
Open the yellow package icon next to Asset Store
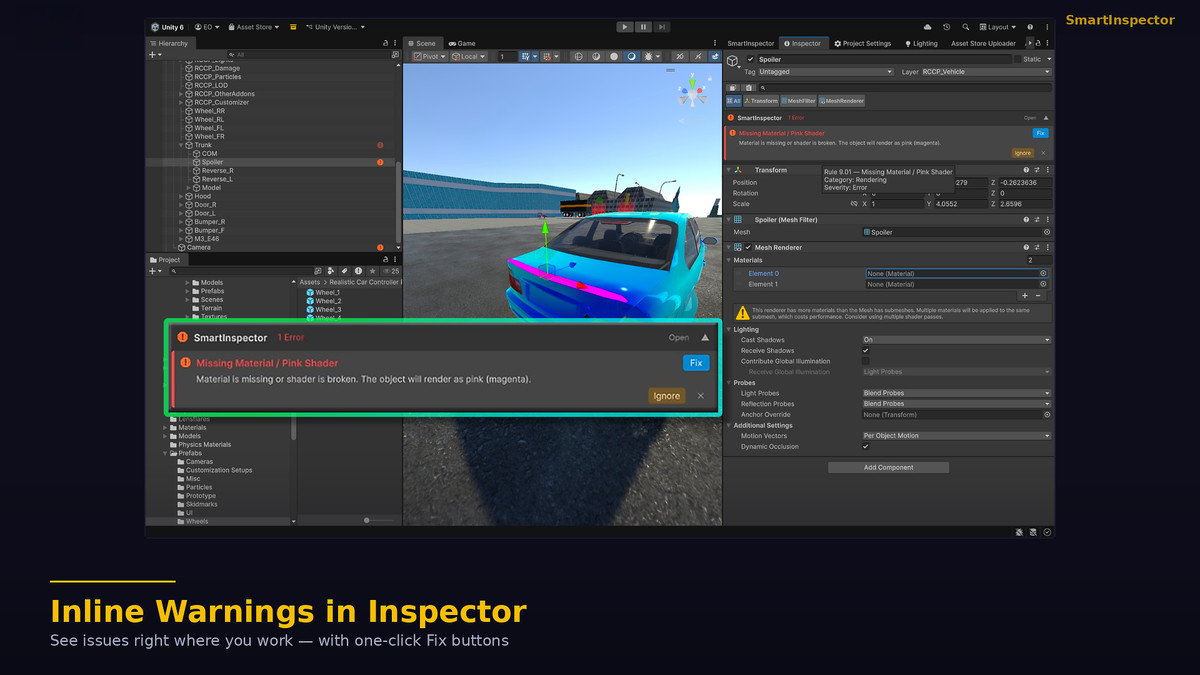tap(293, 27)
